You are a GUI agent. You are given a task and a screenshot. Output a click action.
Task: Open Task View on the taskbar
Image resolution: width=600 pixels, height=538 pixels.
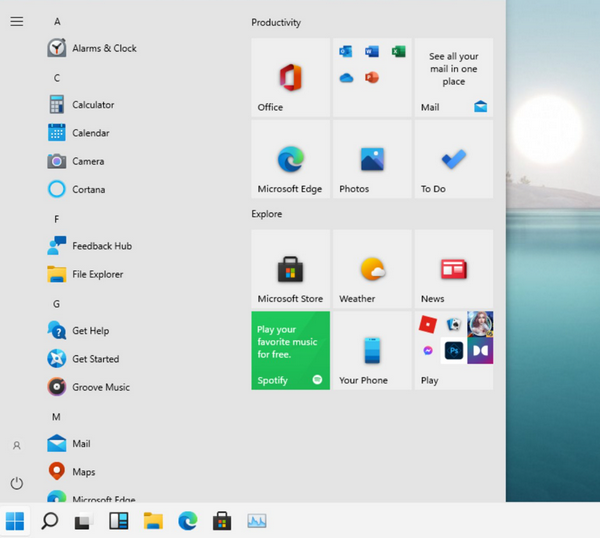[83, 521]
